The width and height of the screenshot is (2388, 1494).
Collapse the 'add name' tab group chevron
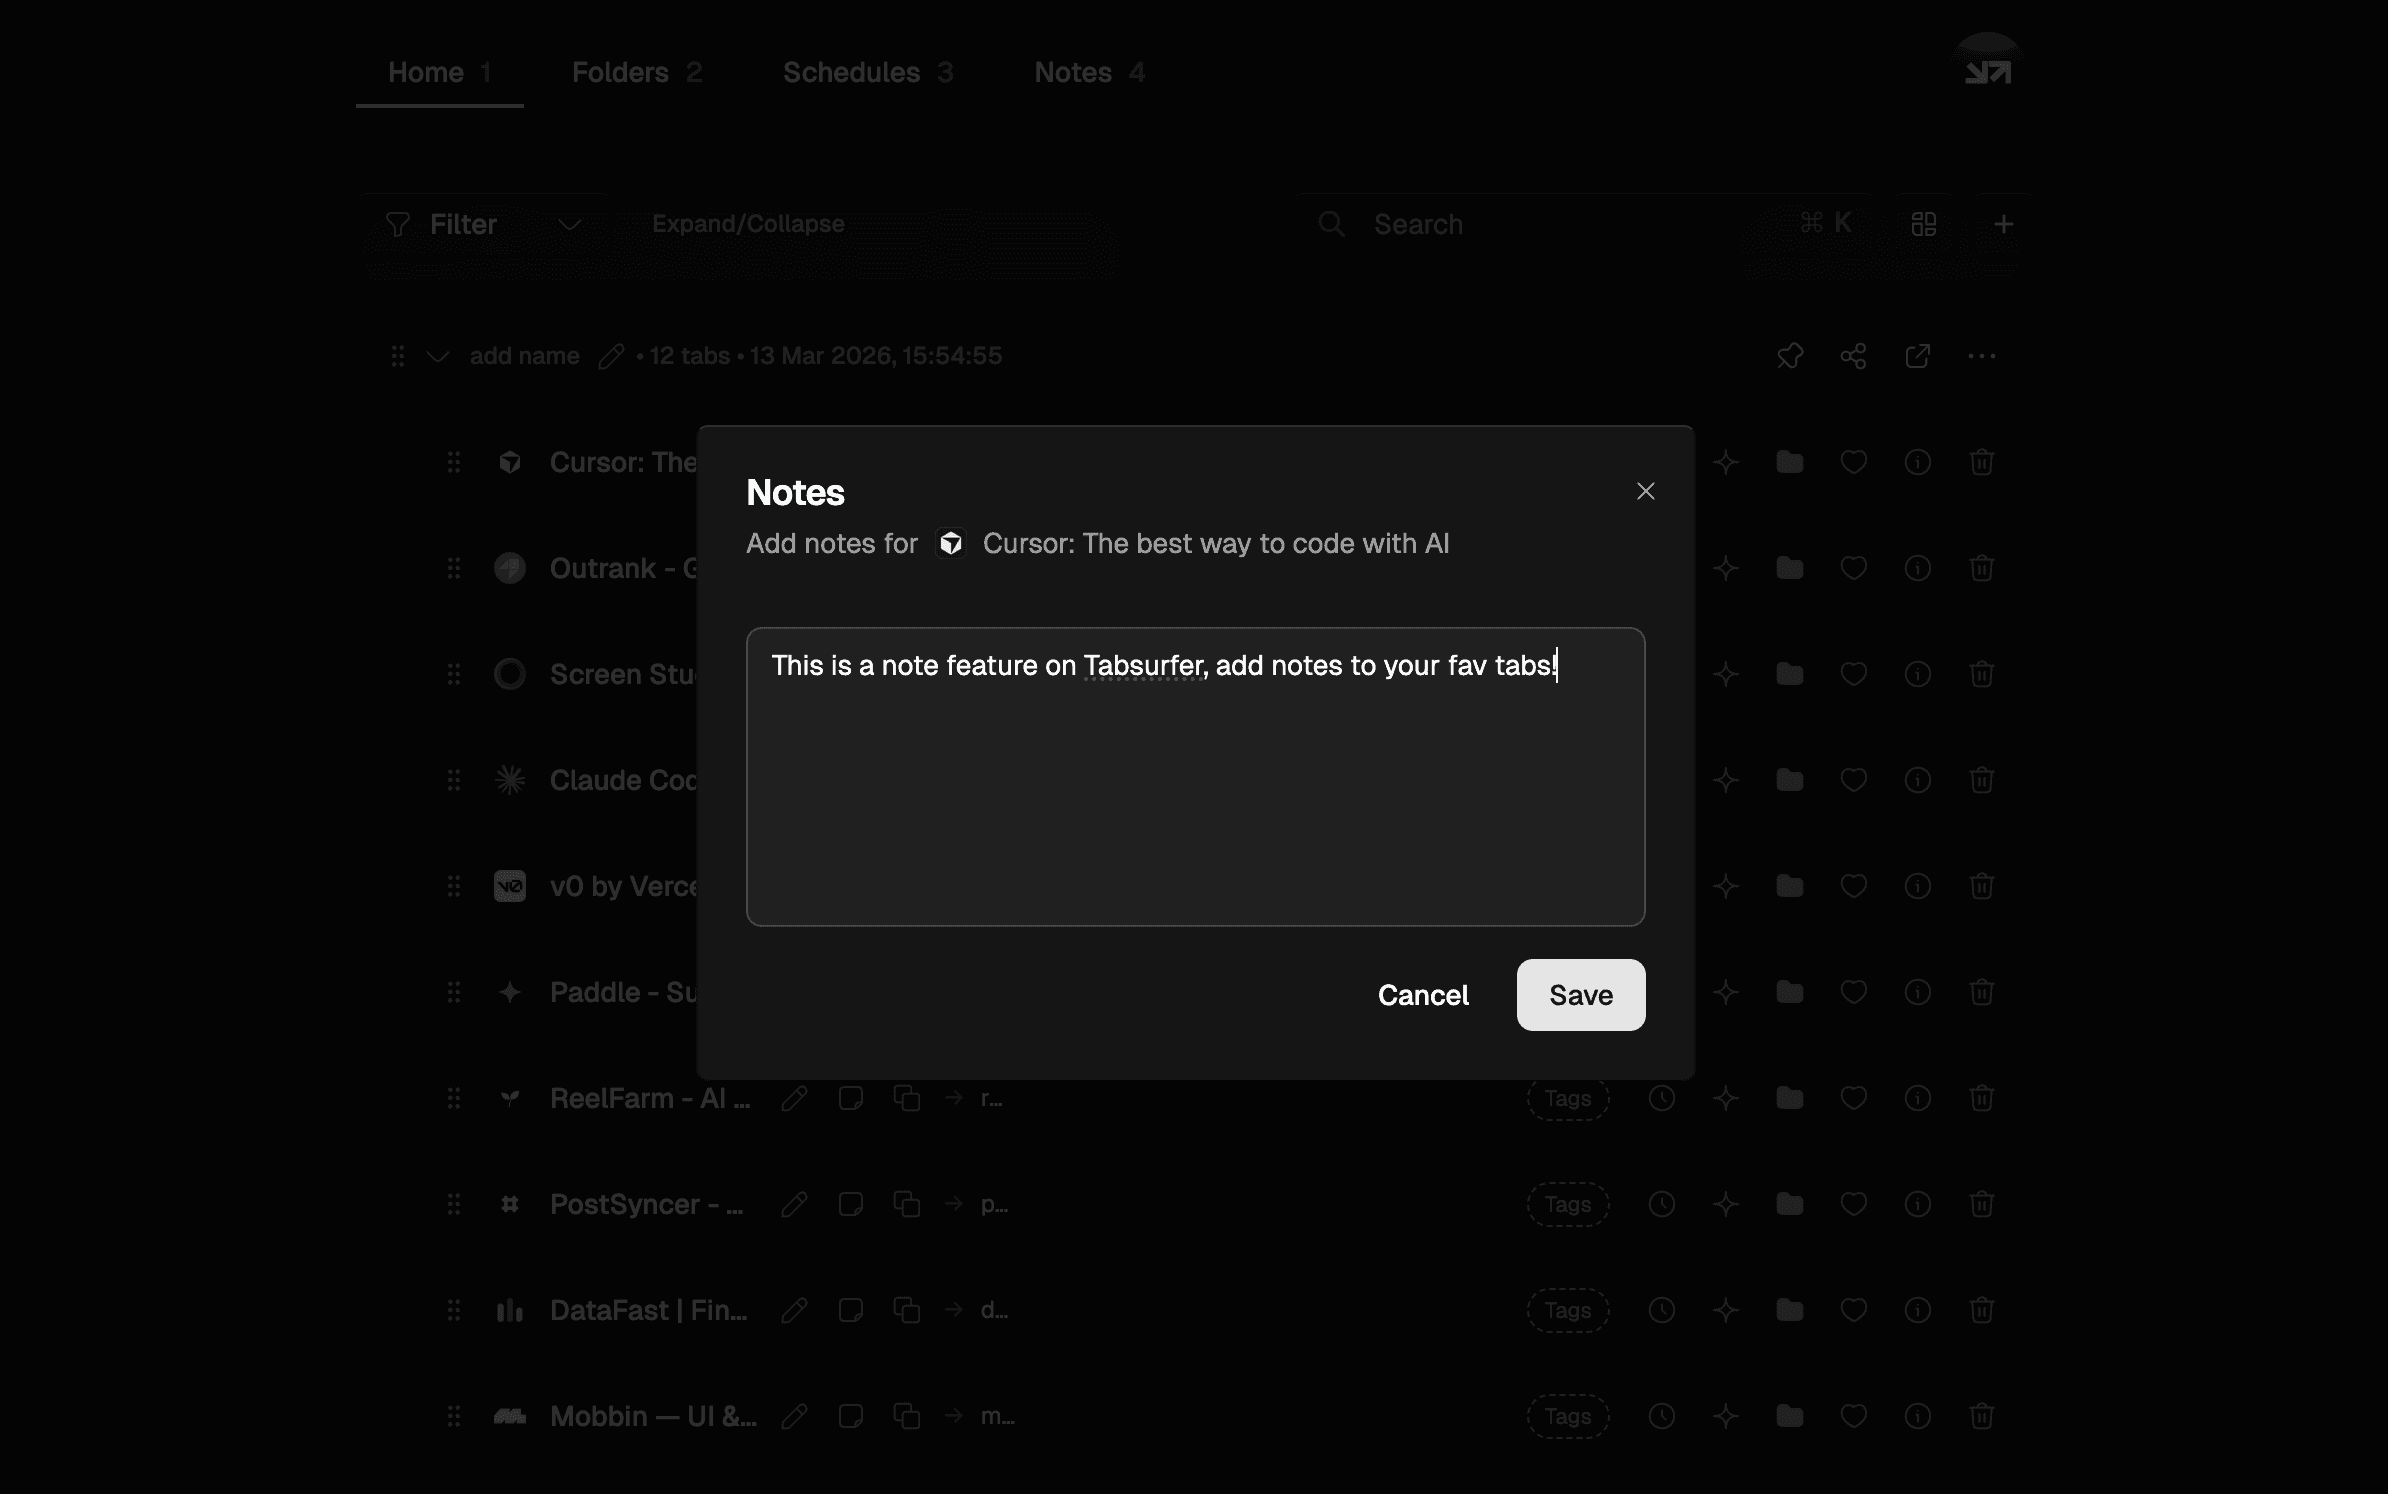437,356
